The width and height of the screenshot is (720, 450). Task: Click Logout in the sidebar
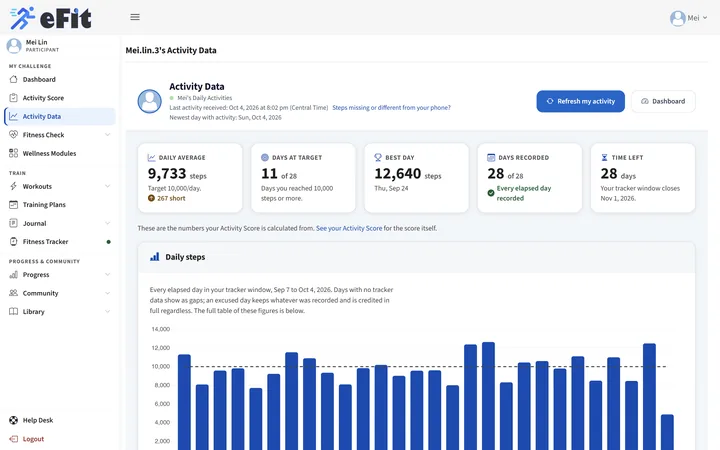[x=60, y=439]
